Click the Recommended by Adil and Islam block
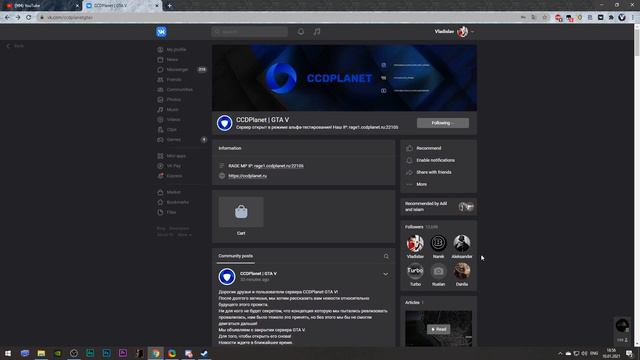 click(439, 207)
